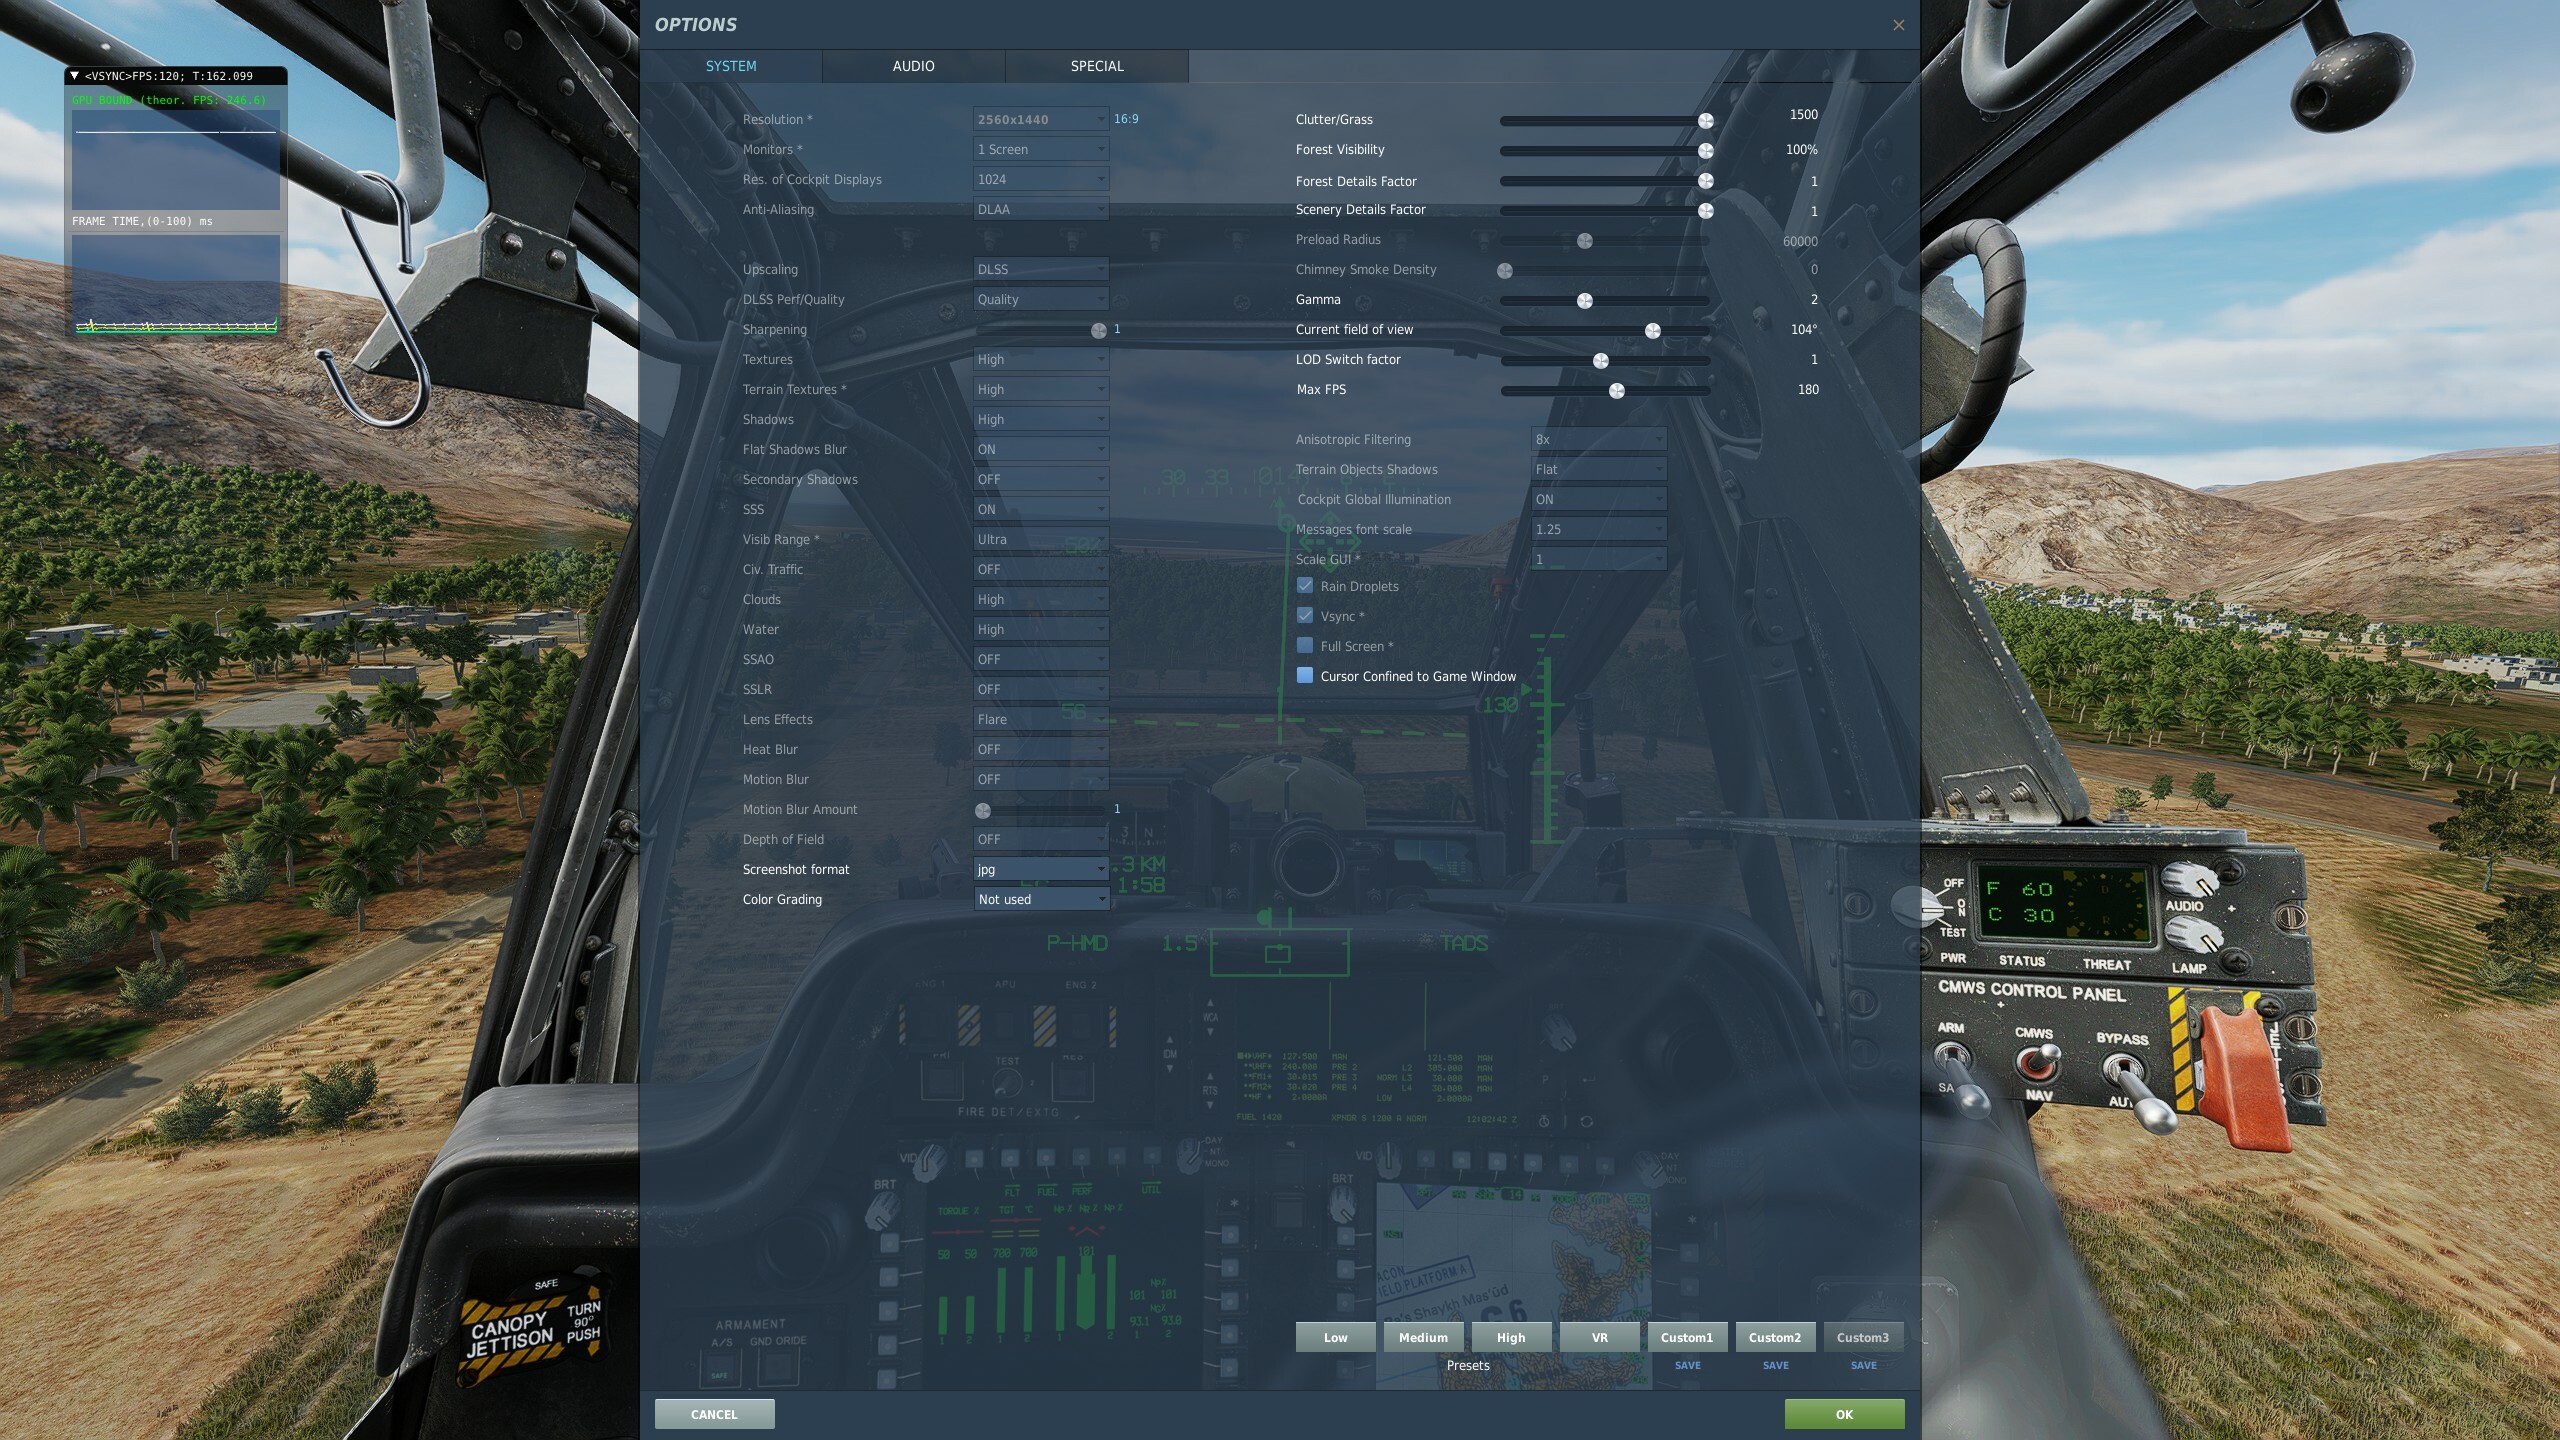The image size is (2560, 1440).
Task: Open the Lens Effects dropdown
Action: pos(1041,719)
